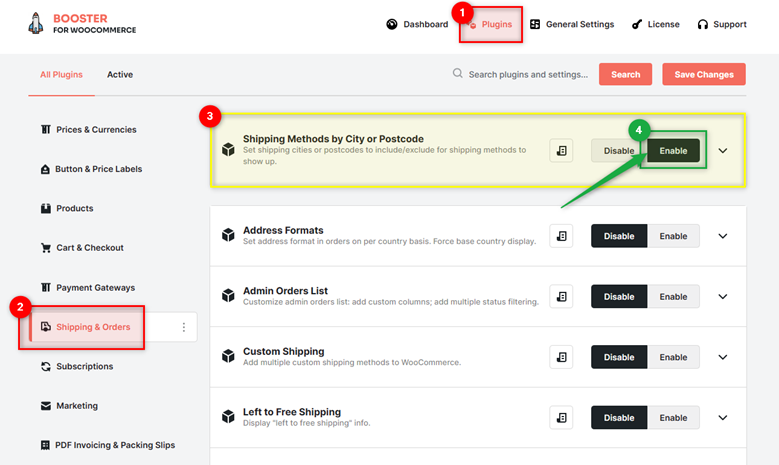779x465 pixels.
Task: Open docs icon for Shipping Methods by City
Action: tap(561, 151)
